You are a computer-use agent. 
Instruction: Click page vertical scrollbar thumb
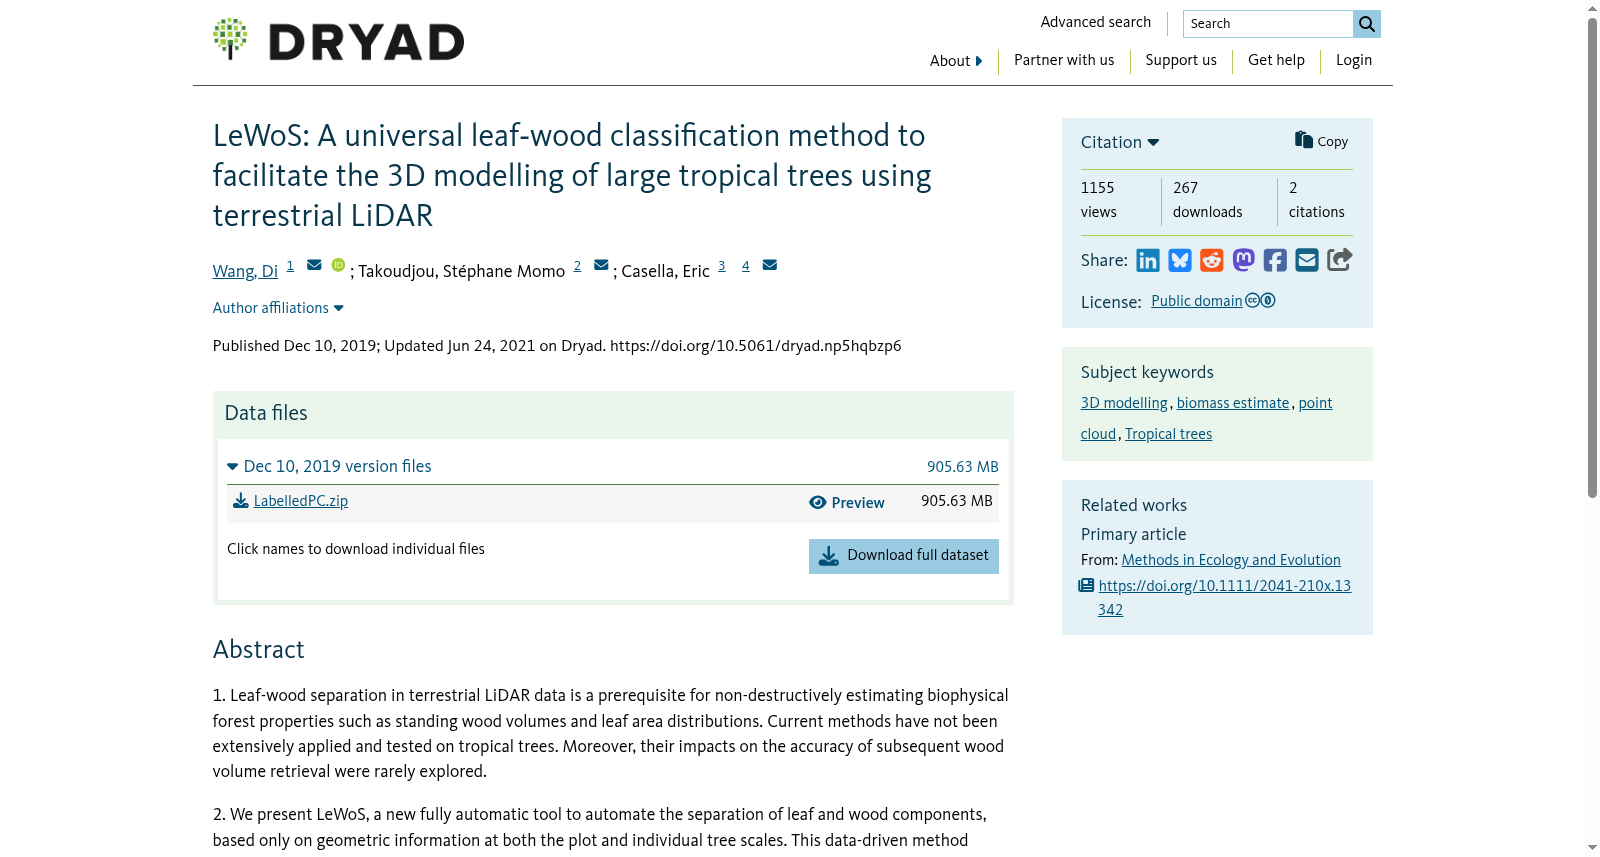point(1592,258)
